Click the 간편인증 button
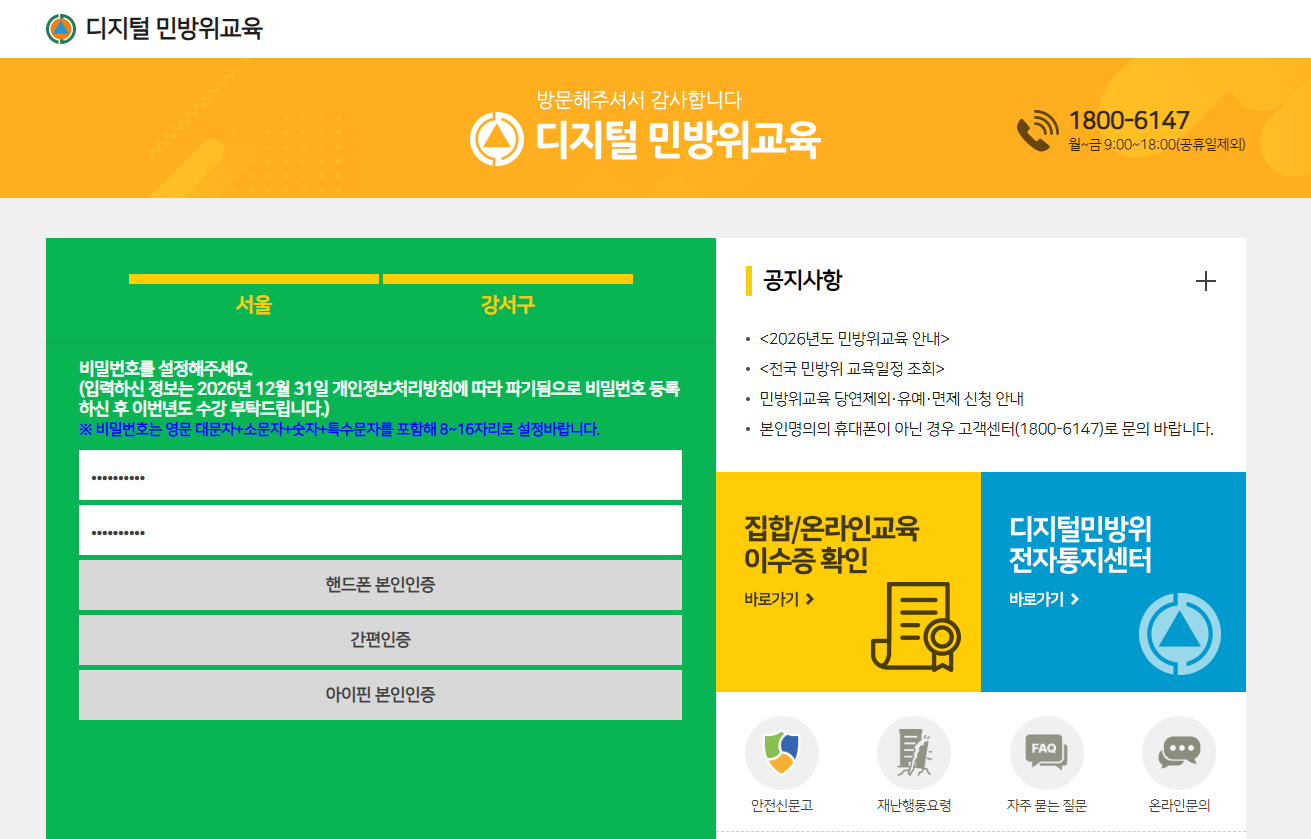This screenshot has height=839, width=1311. (x=381, y=640)
